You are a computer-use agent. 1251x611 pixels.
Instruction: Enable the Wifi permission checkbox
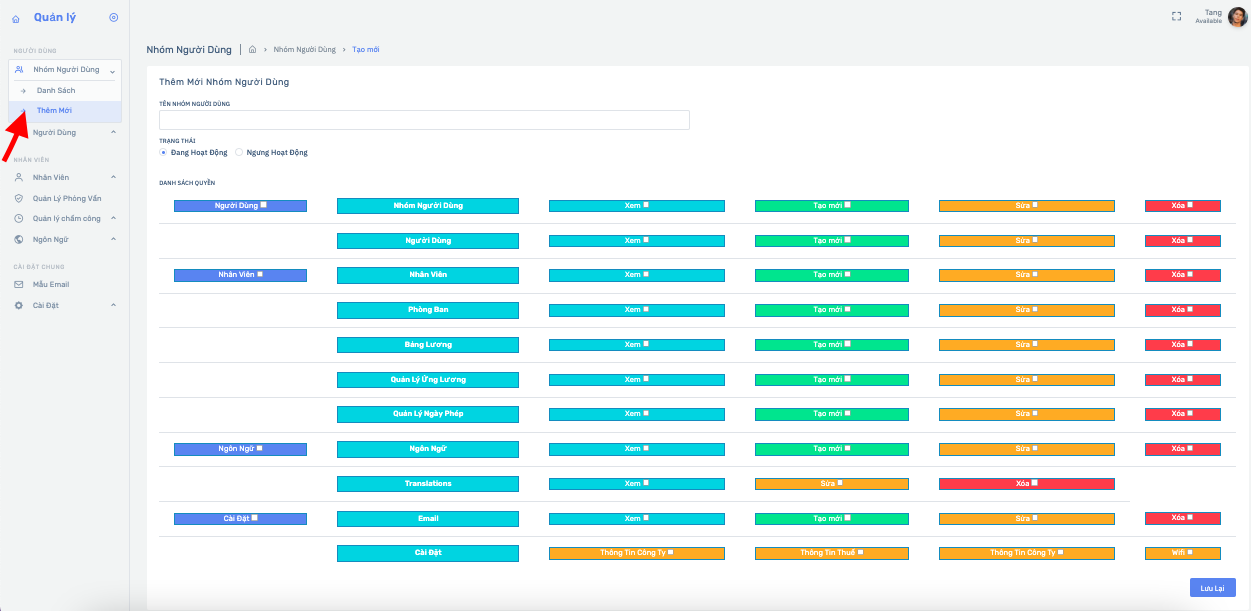pyautogui.click(x=1190, y=552)
